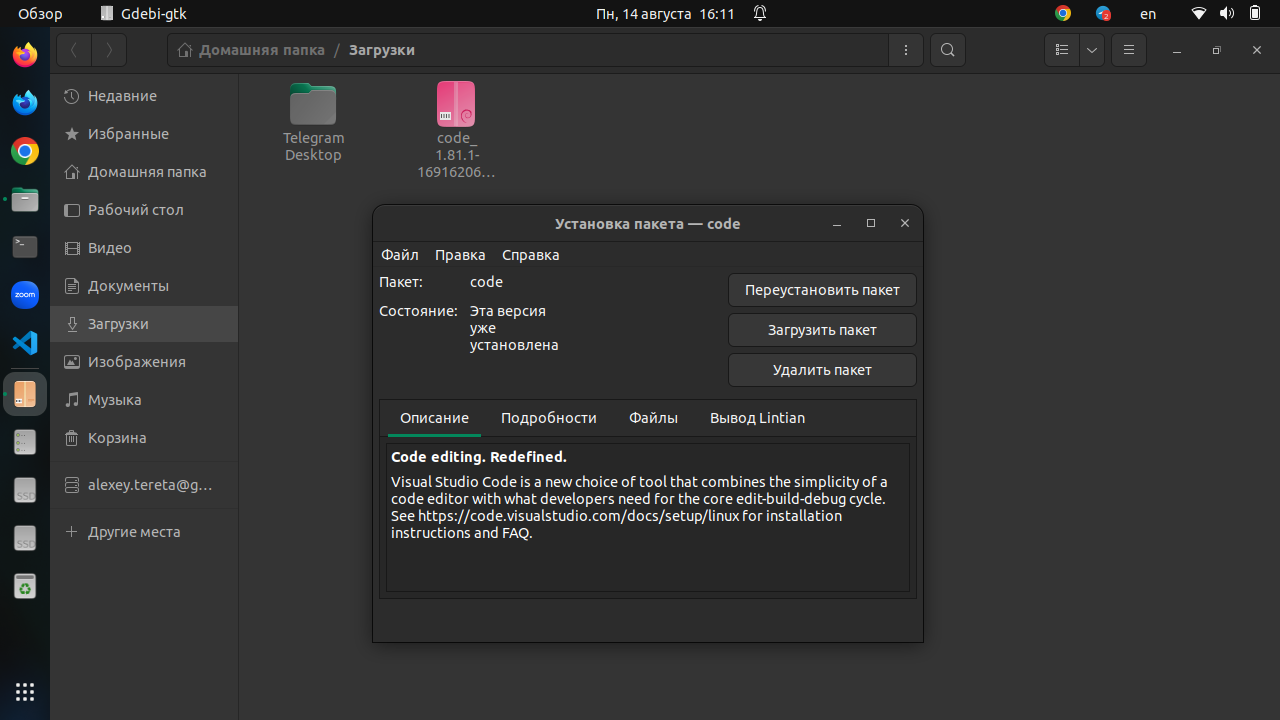Open the clock and calendar panel
This screenshot has width=1280, height=720.
point(665,14)
